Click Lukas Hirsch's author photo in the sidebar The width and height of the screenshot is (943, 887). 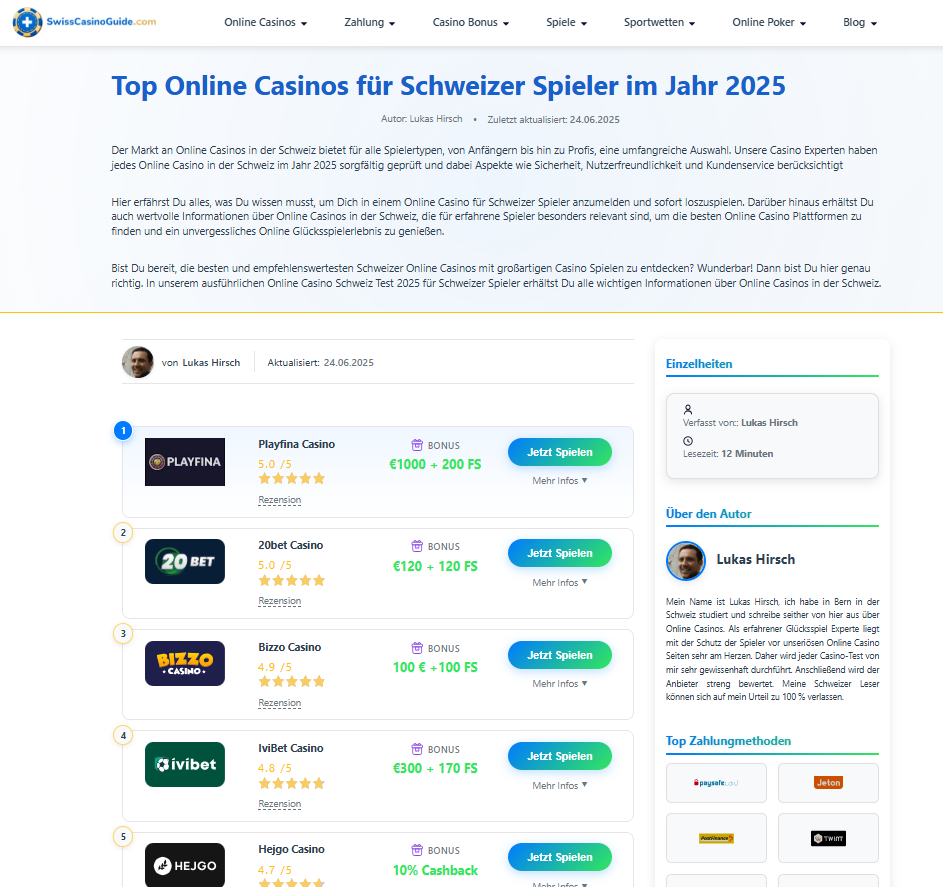click(x=686, y=560)
